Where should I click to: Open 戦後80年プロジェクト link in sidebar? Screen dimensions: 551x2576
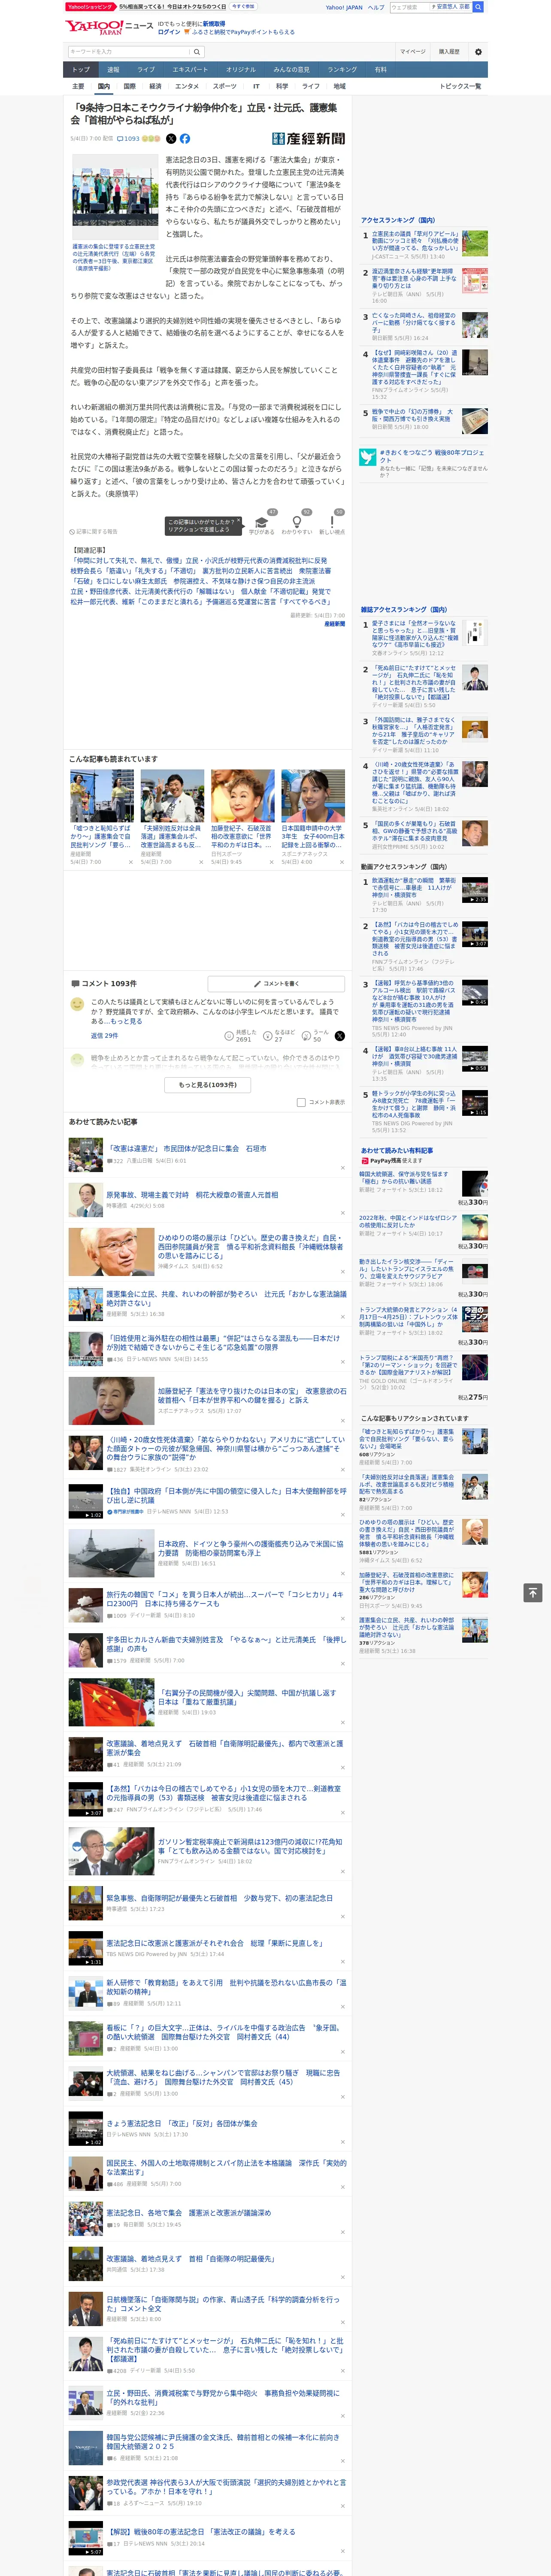click(432, 456)
